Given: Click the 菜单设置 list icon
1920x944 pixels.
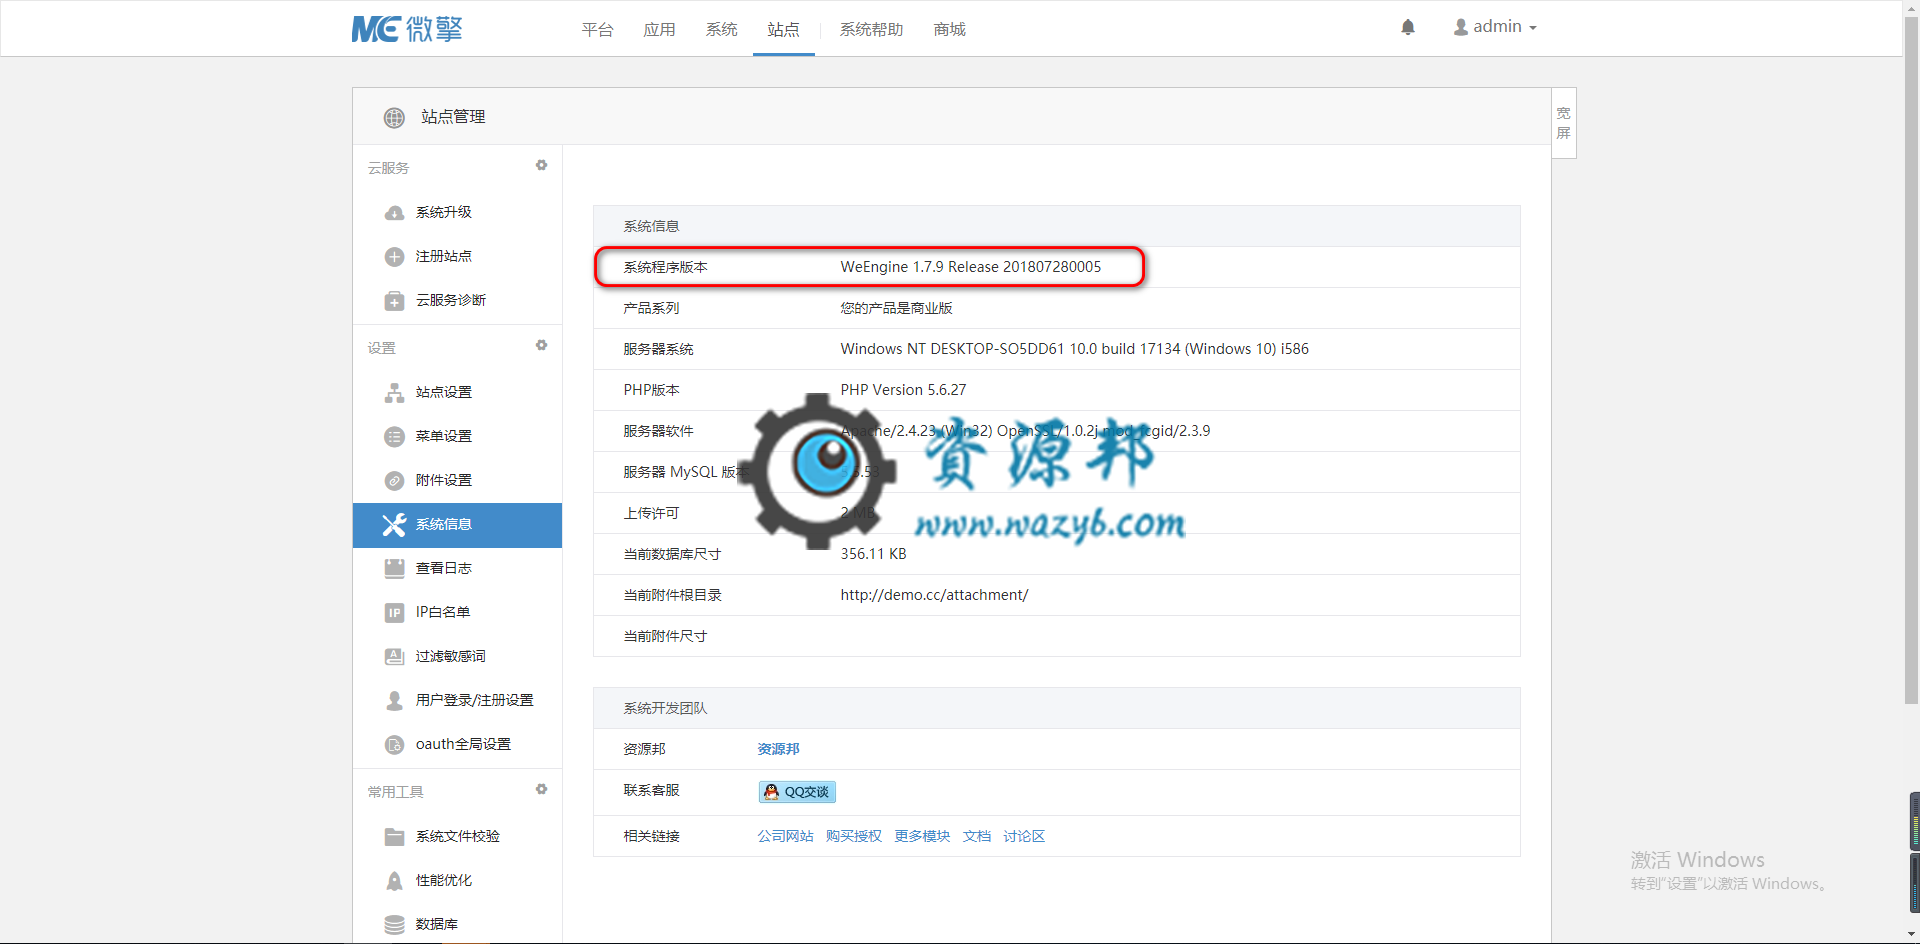Looking at the screenshot, I should pyautogui.click(x=394, y=437).
